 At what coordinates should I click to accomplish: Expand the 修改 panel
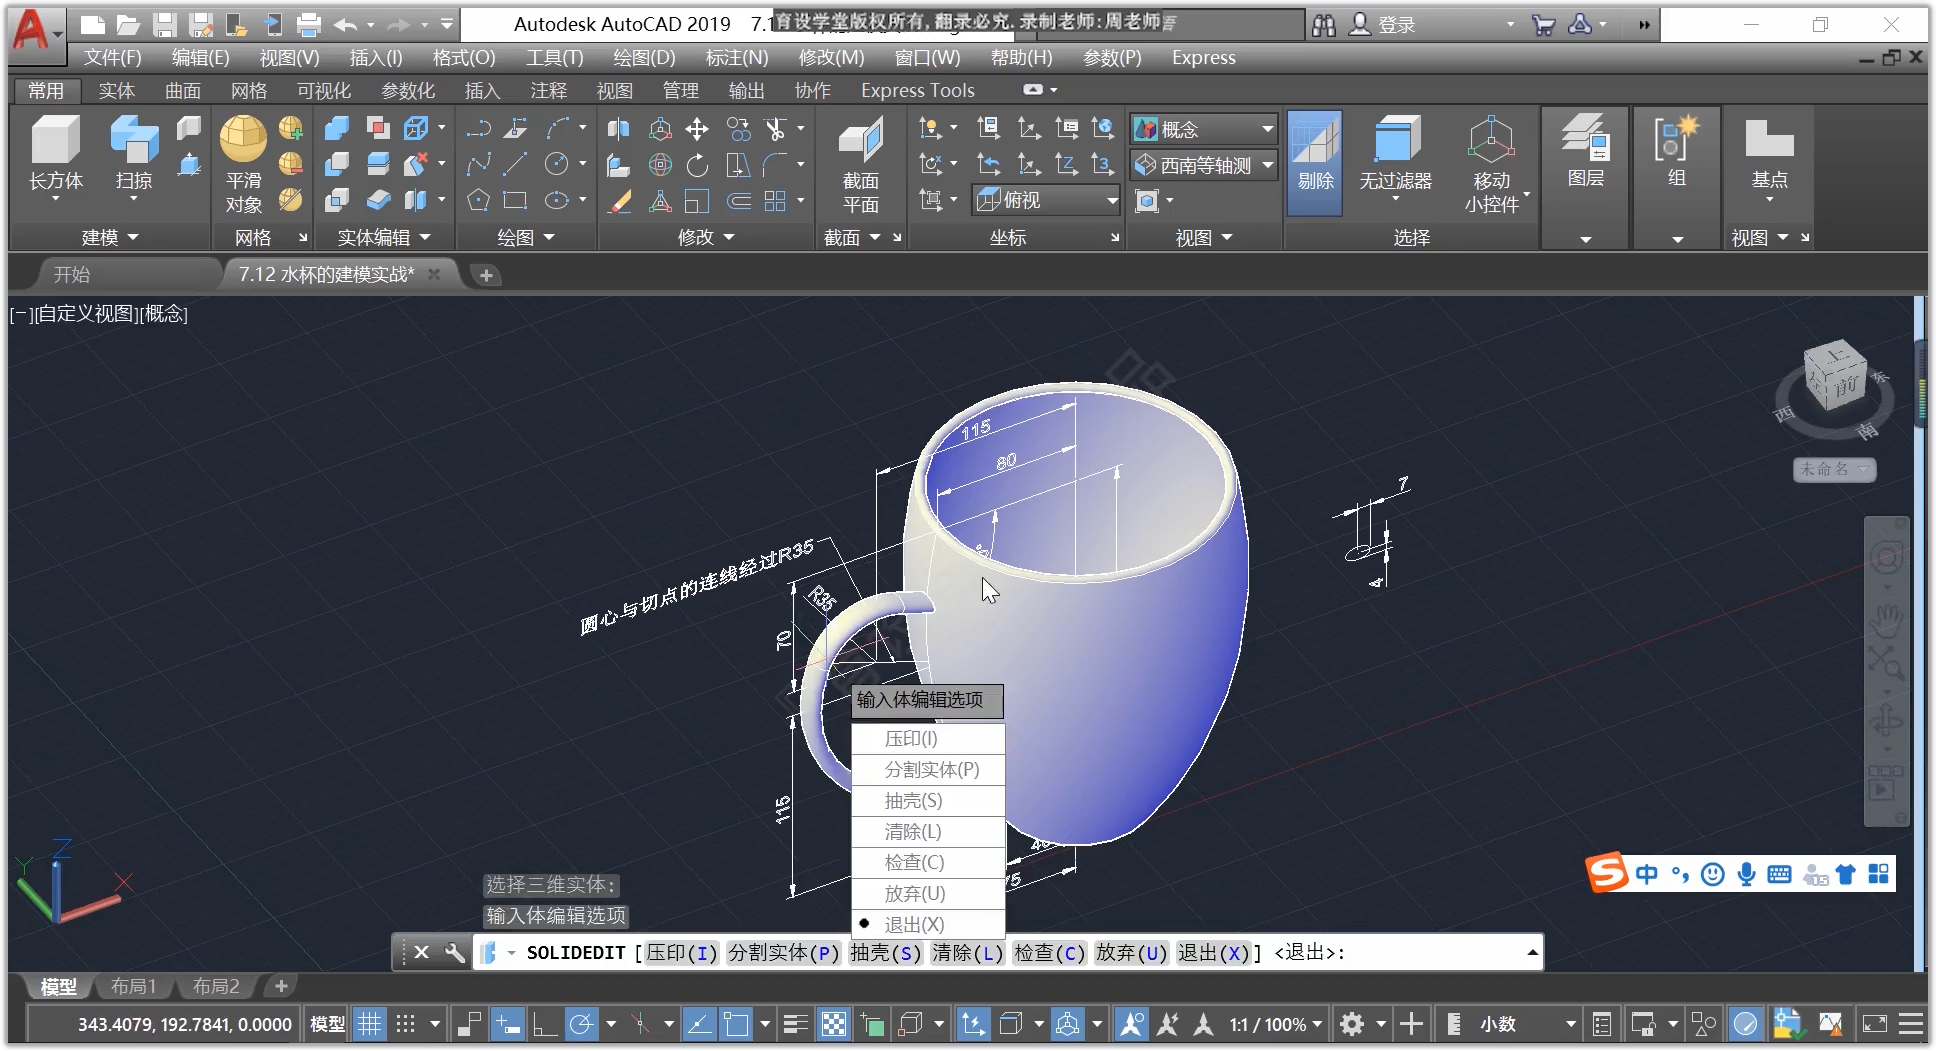point(706,237)
